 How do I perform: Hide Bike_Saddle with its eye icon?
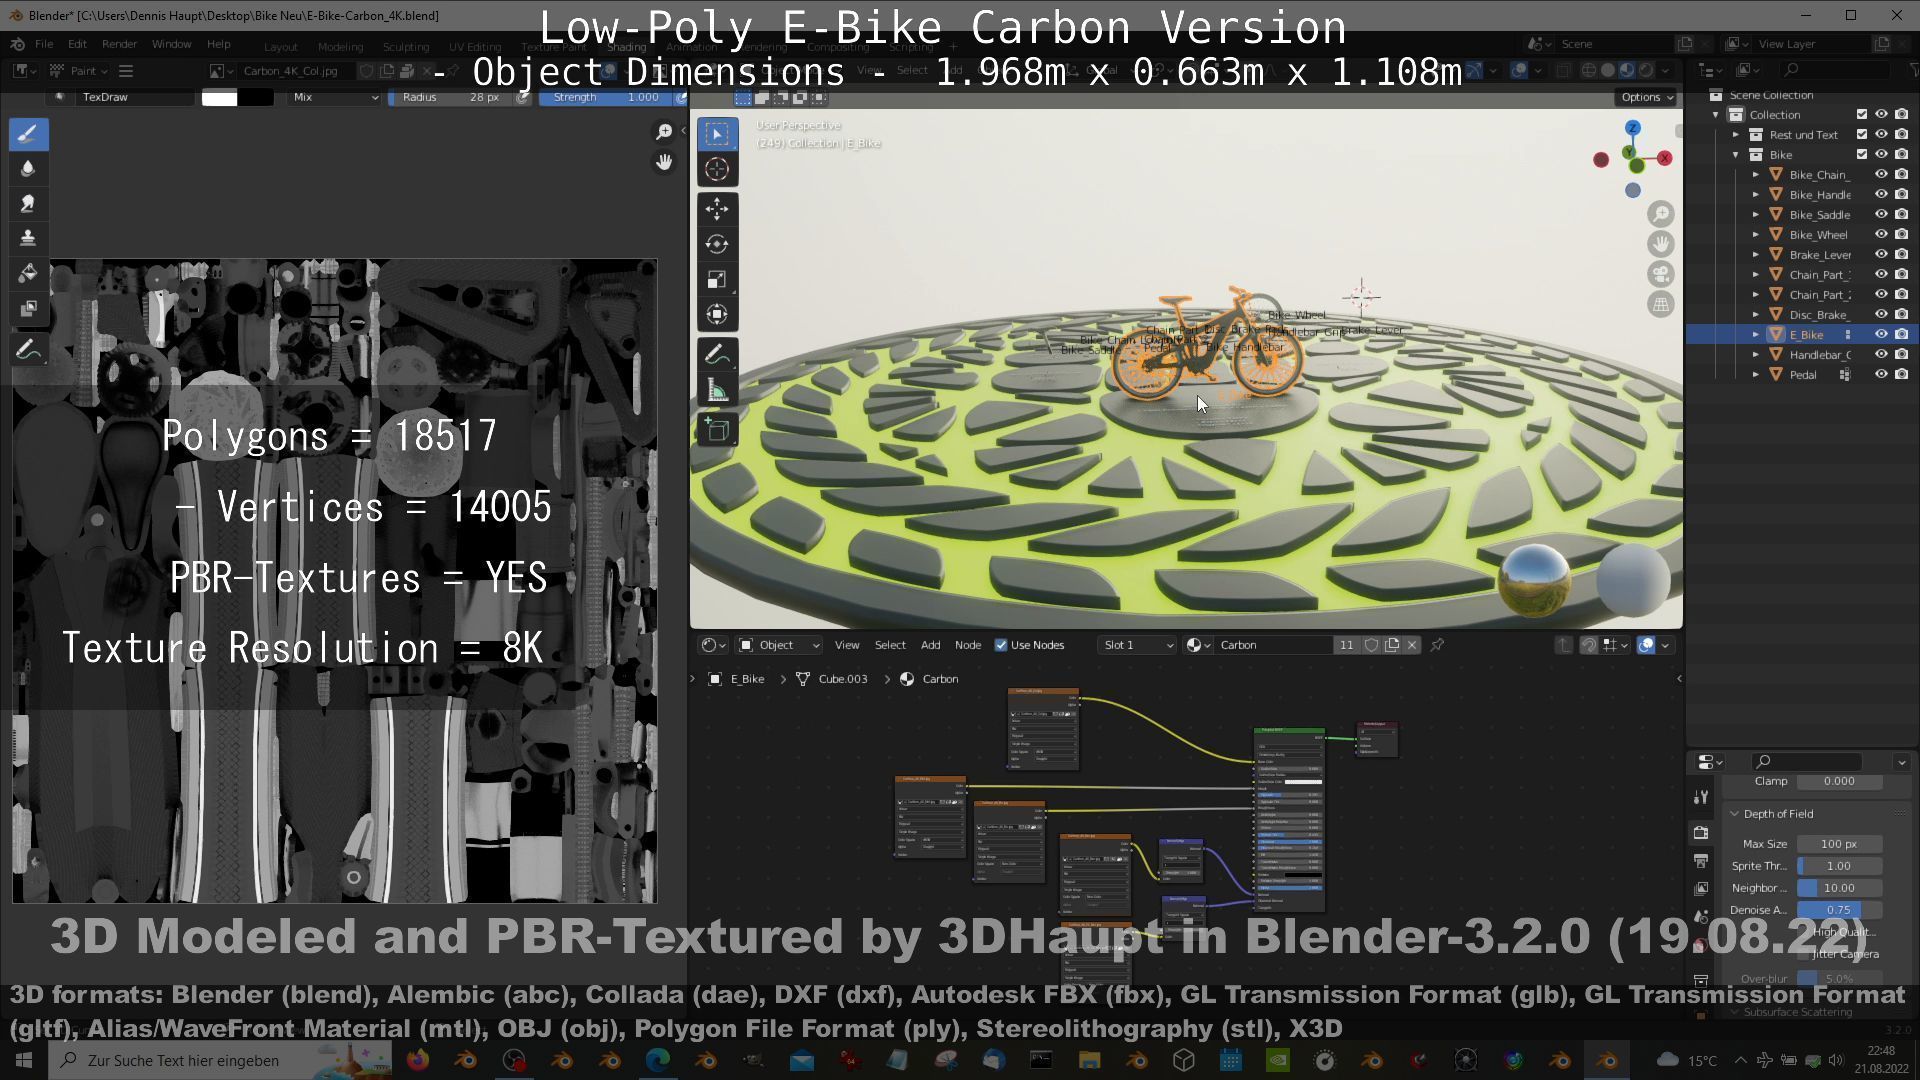[x=1881, y=214]
